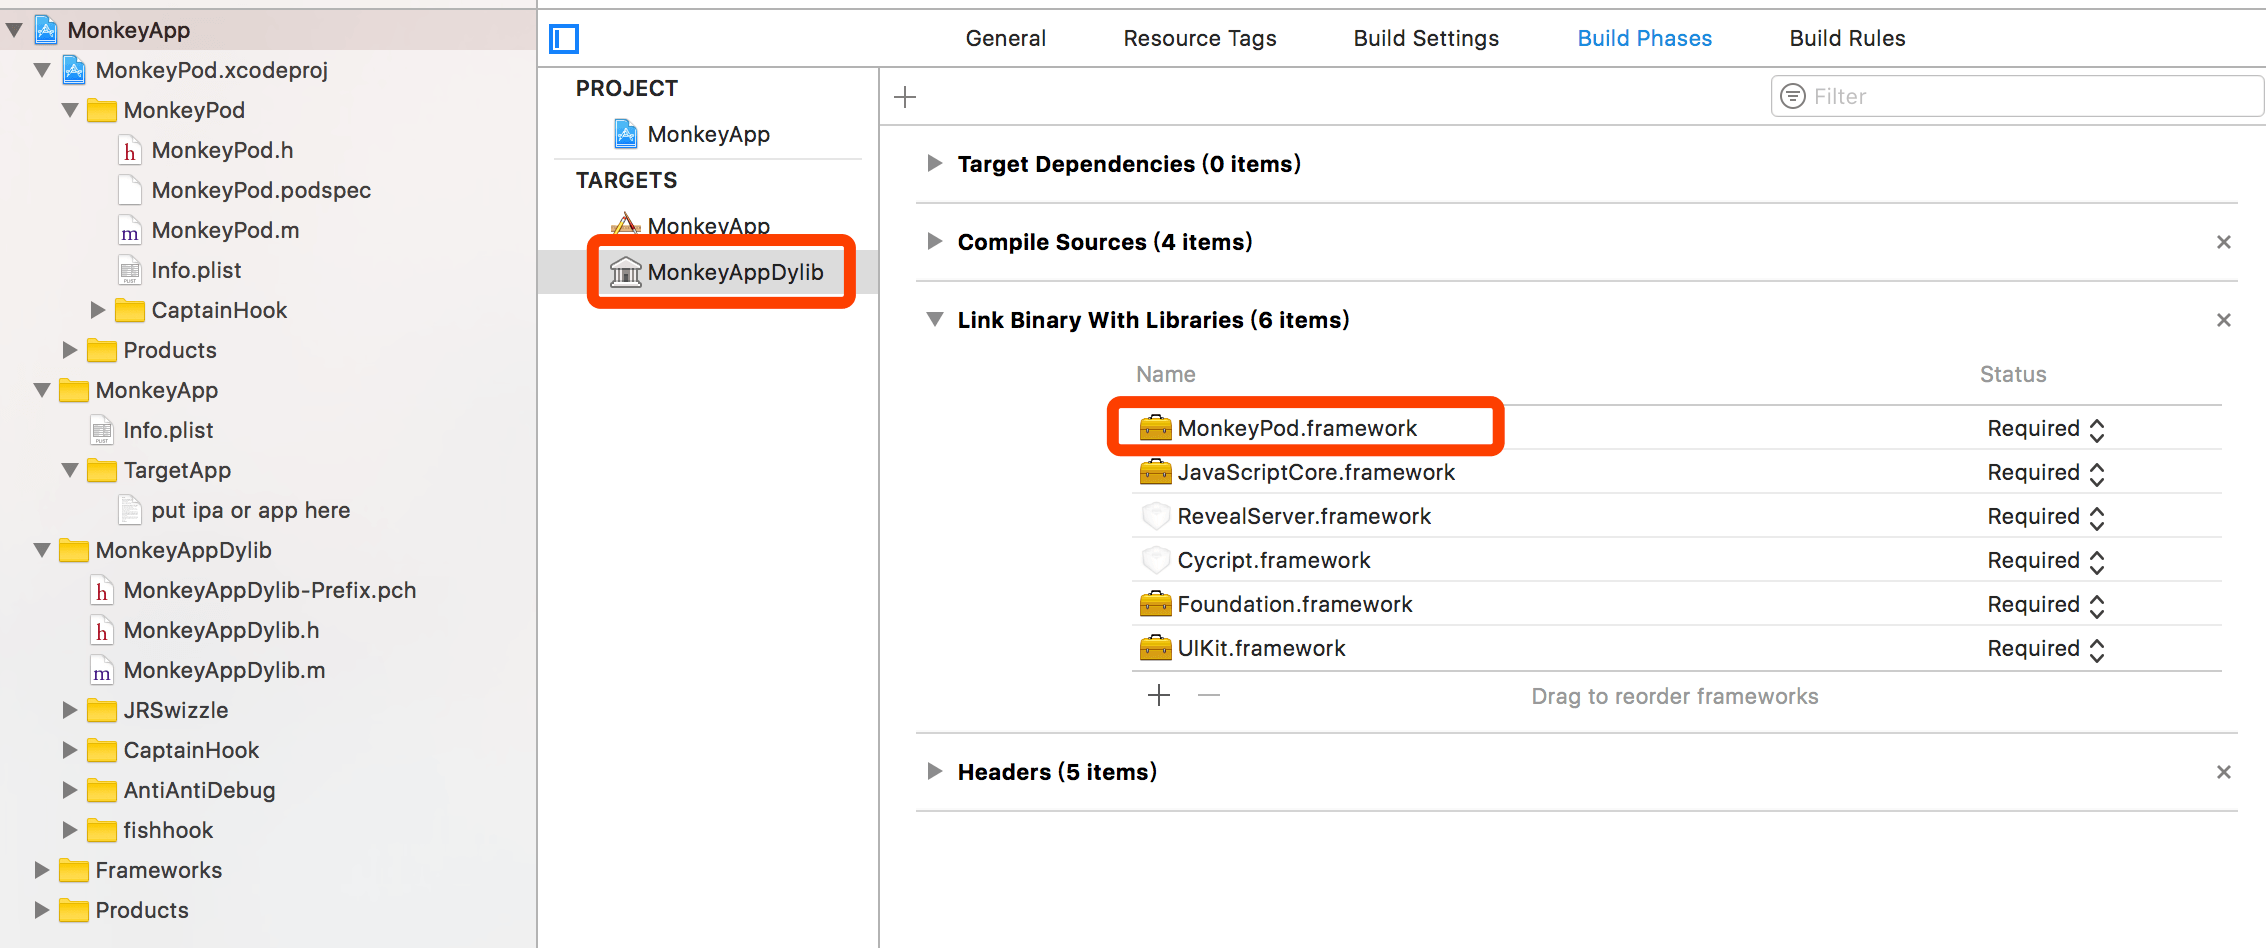Open the Build Settings tab
This screenshot has height=948, width=2266.
click(1426, 38)
